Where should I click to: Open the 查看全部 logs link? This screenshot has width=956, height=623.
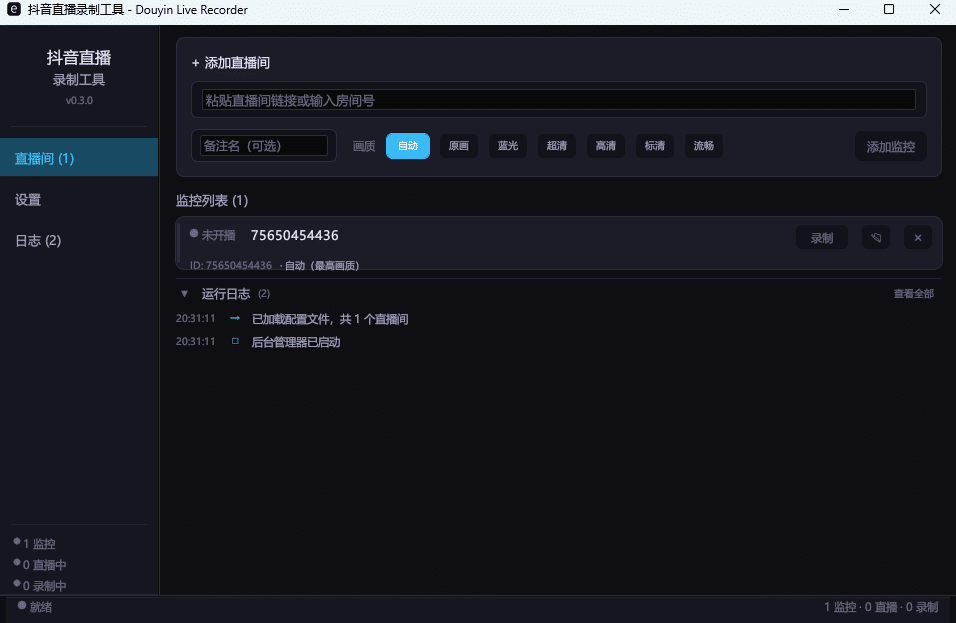[x=913, y=294]
